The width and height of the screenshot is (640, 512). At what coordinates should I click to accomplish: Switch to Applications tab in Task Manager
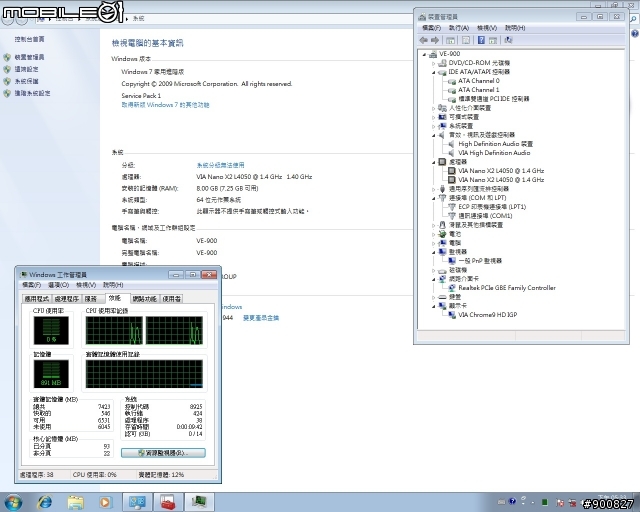(37, 299)
